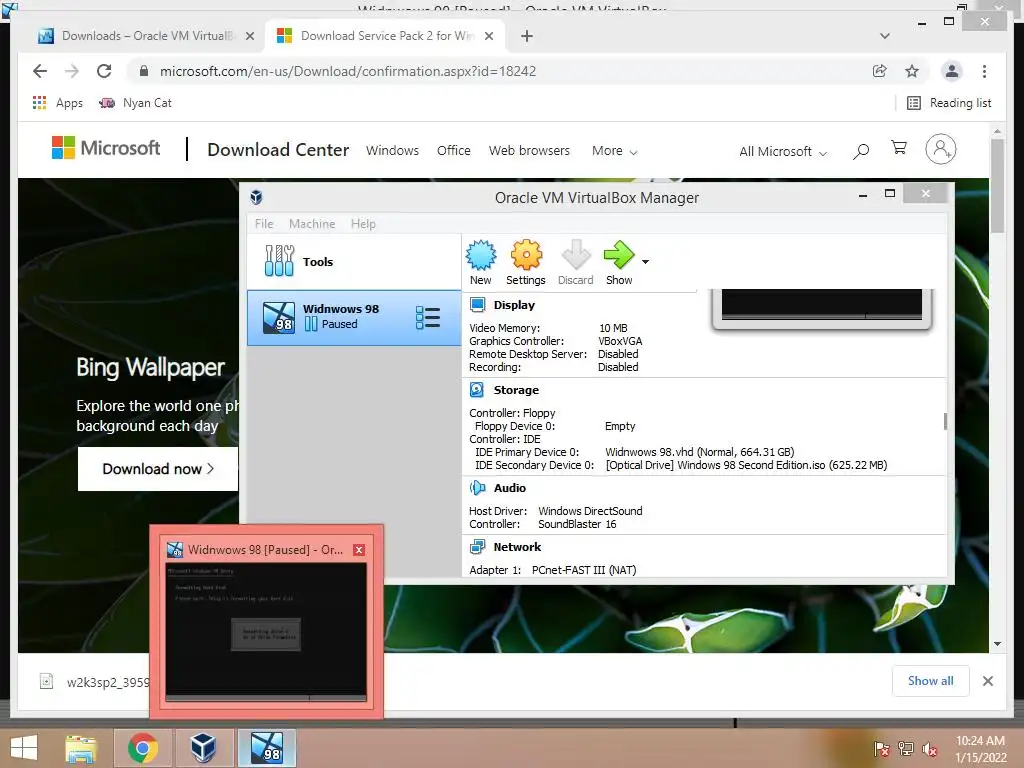This screenshot has width=1024, height=768.
Task: Click the browser page vertical scrollbar
Action: 997,185
